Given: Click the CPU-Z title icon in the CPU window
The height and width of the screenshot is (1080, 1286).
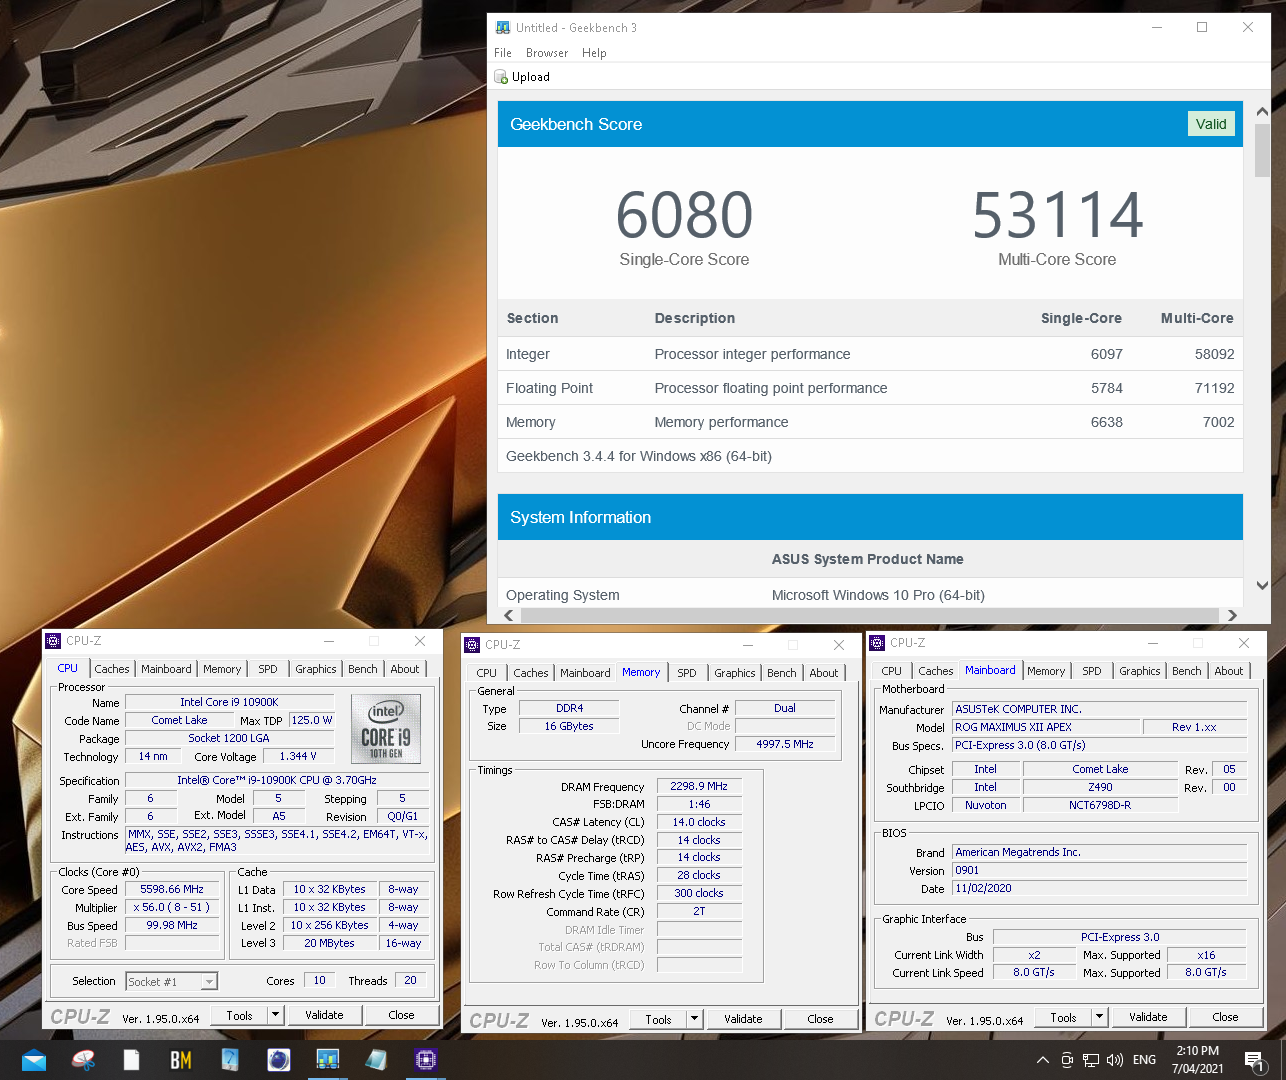Looking at the screenshot, I should [x=53, y=641].
